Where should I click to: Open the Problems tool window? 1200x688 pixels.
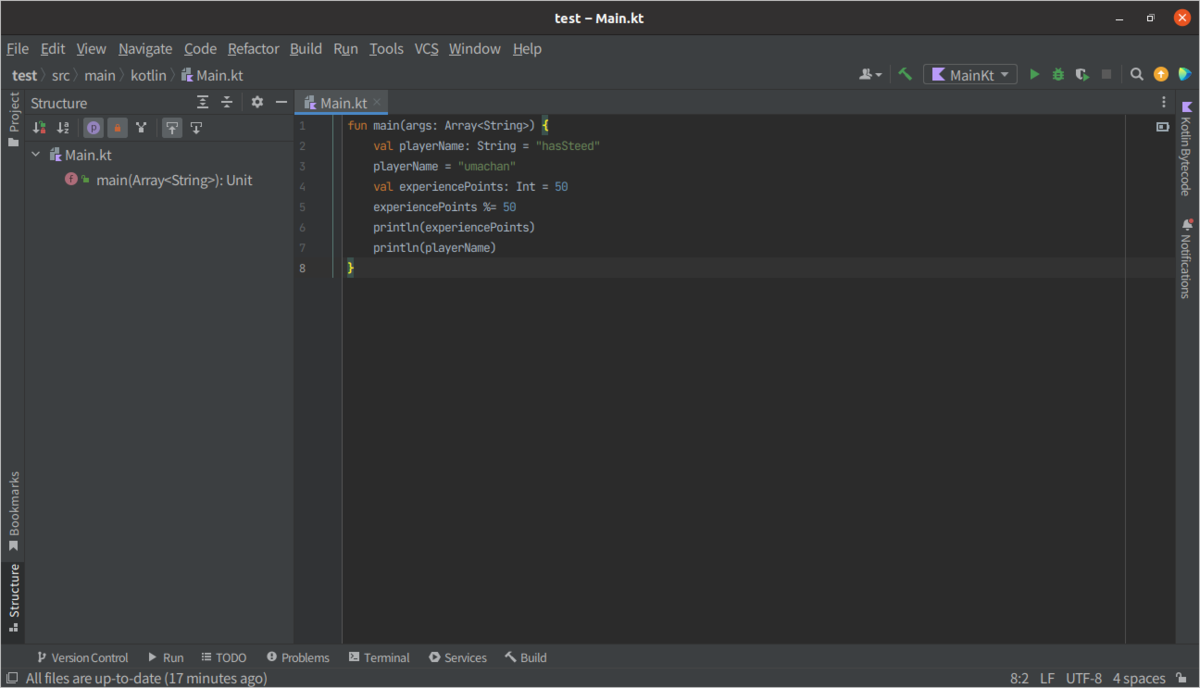(x=298, y=657)
